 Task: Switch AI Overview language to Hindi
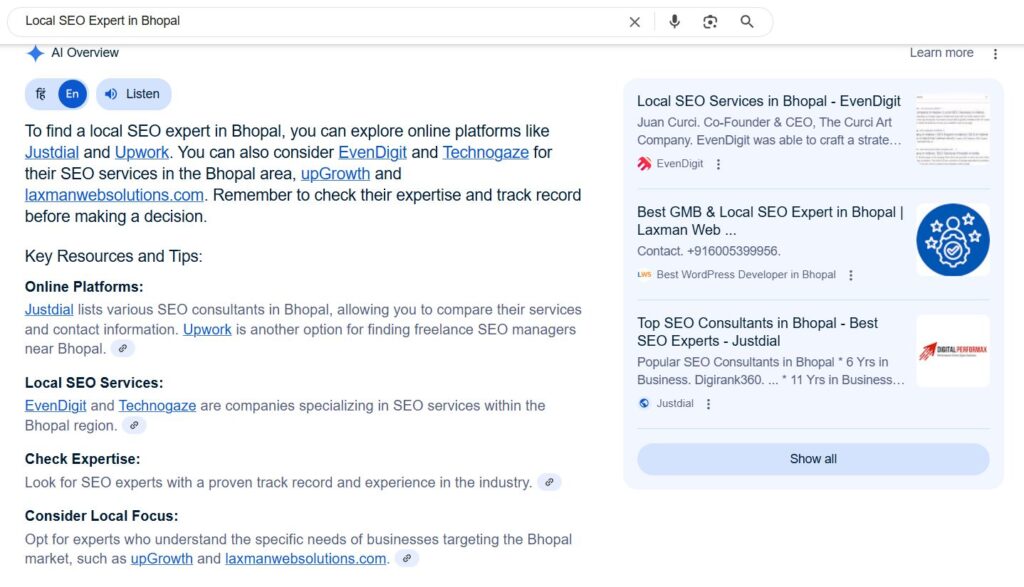pos(40,94)
